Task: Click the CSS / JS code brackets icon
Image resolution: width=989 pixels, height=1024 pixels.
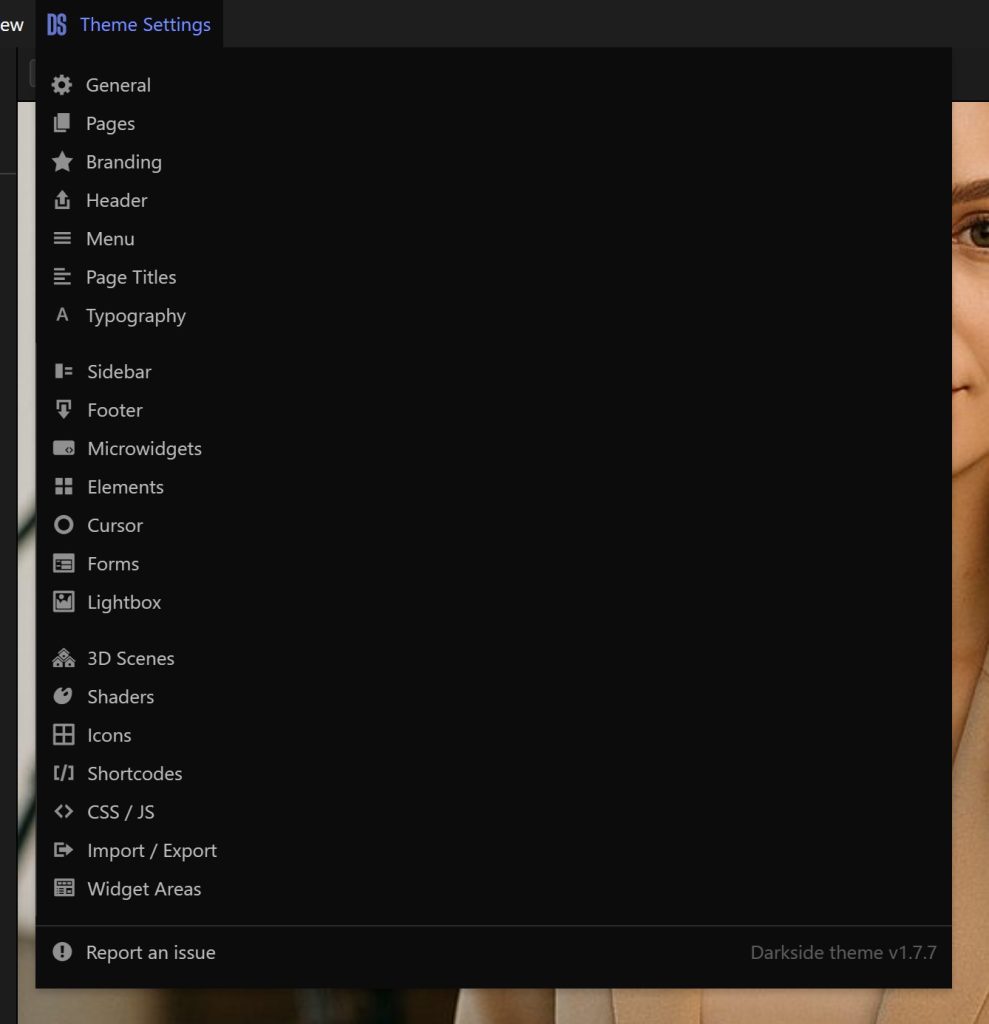Action: pyautogui.click(x=63, y=811)
